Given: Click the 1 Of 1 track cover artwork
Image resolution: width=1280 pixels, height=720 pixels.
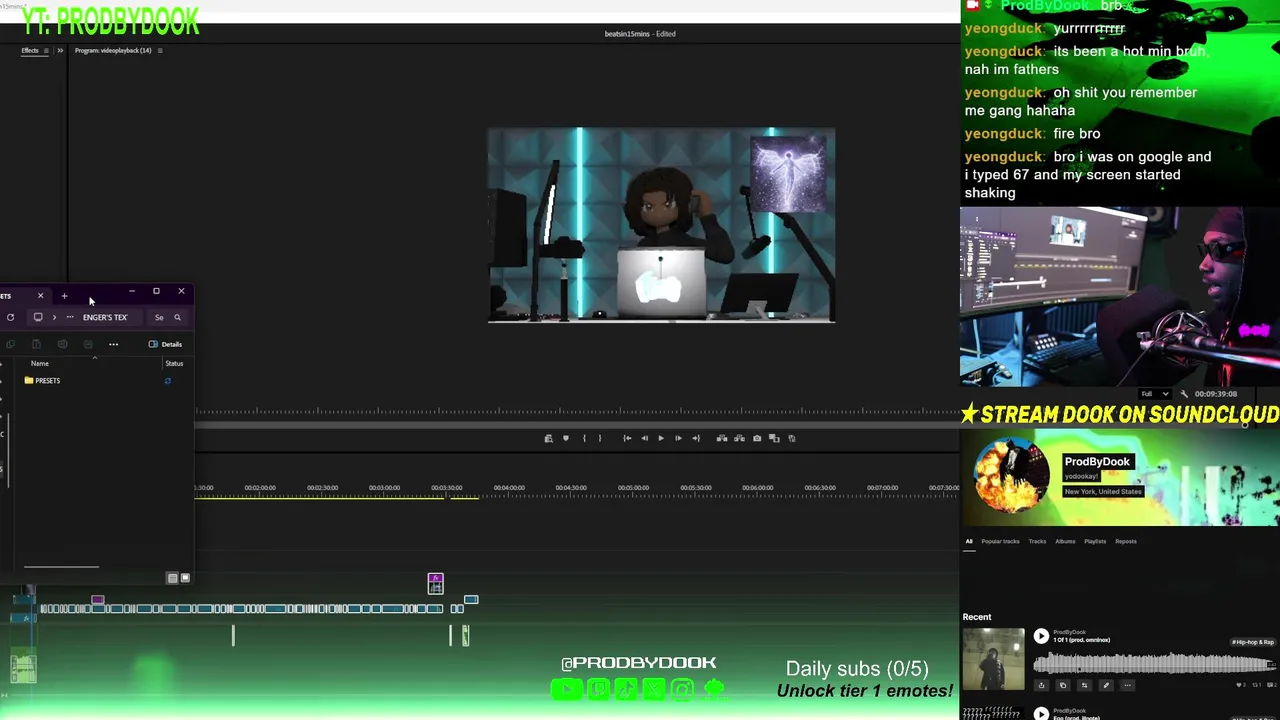Looking at the screenshot, I should tap(994, 659).
